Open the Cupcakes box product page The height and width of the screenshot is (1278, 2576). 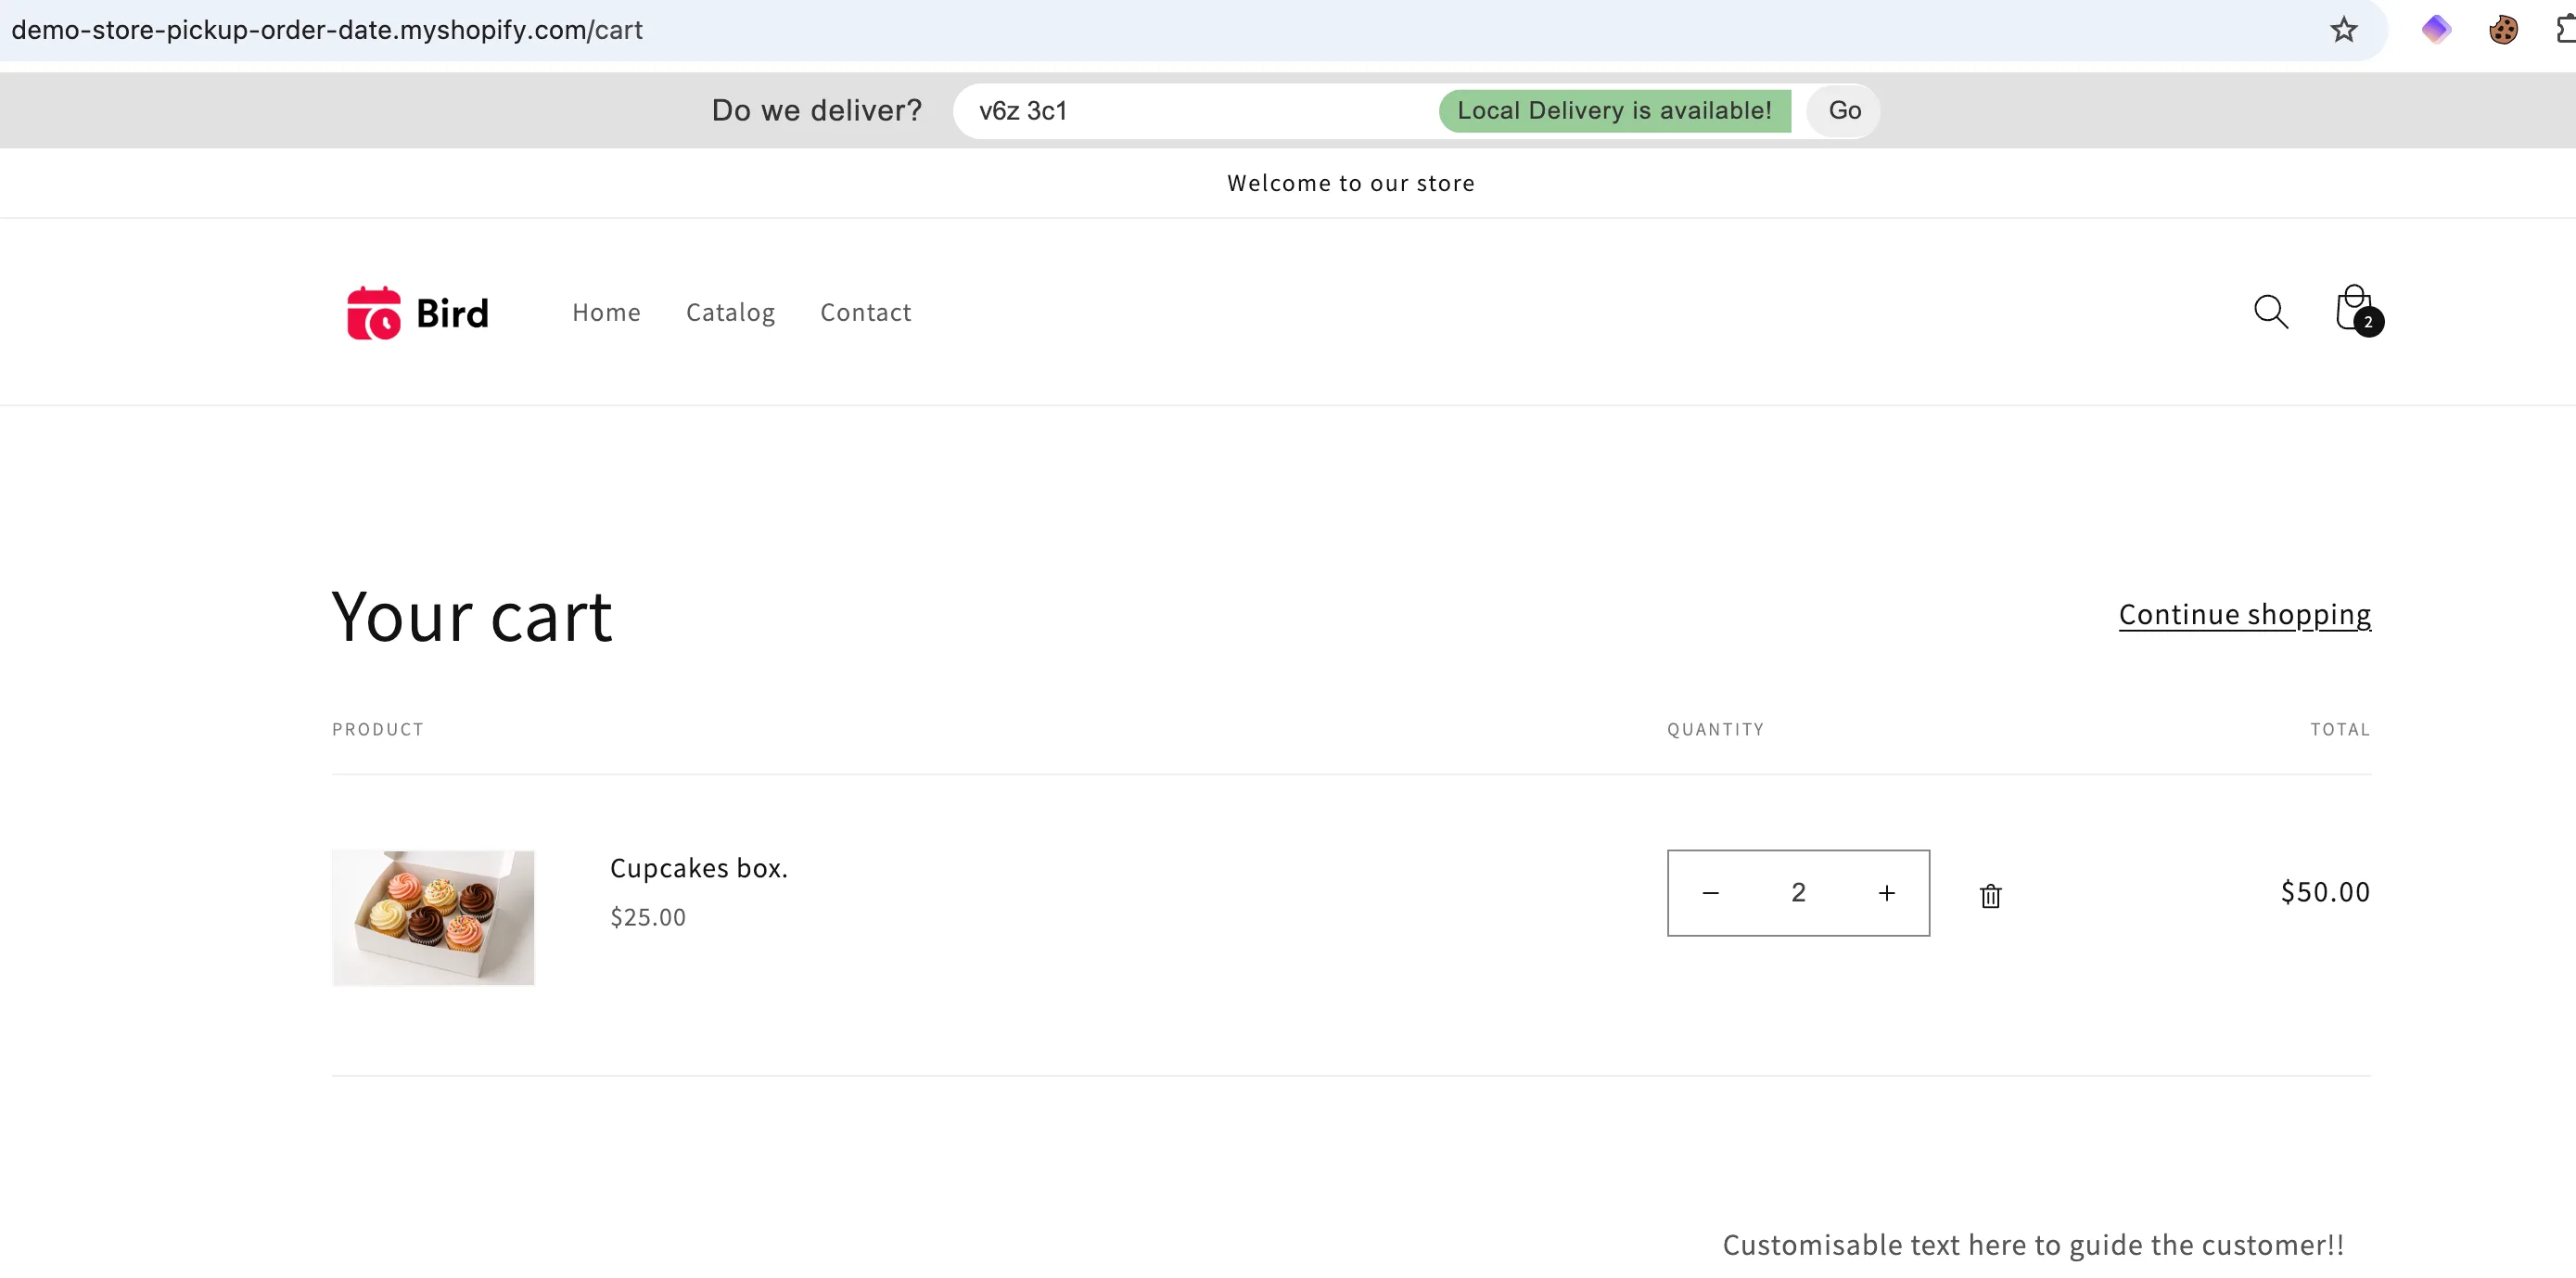[x=698, y=867]
